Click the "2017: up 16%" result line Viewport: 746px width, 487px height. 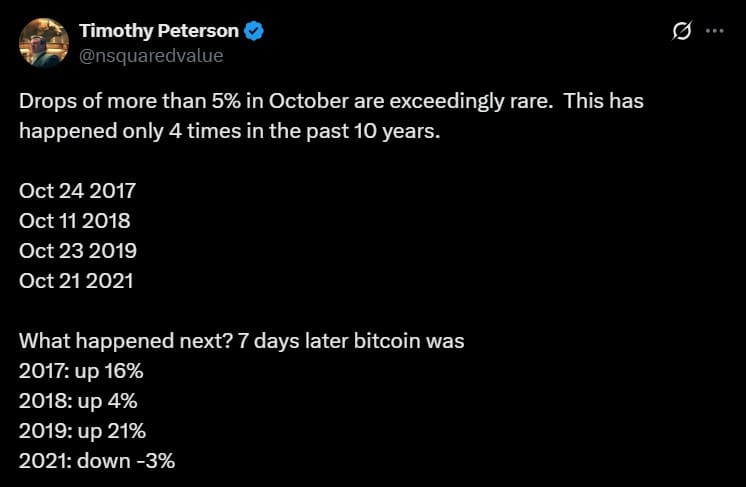[x=82, y=370]
